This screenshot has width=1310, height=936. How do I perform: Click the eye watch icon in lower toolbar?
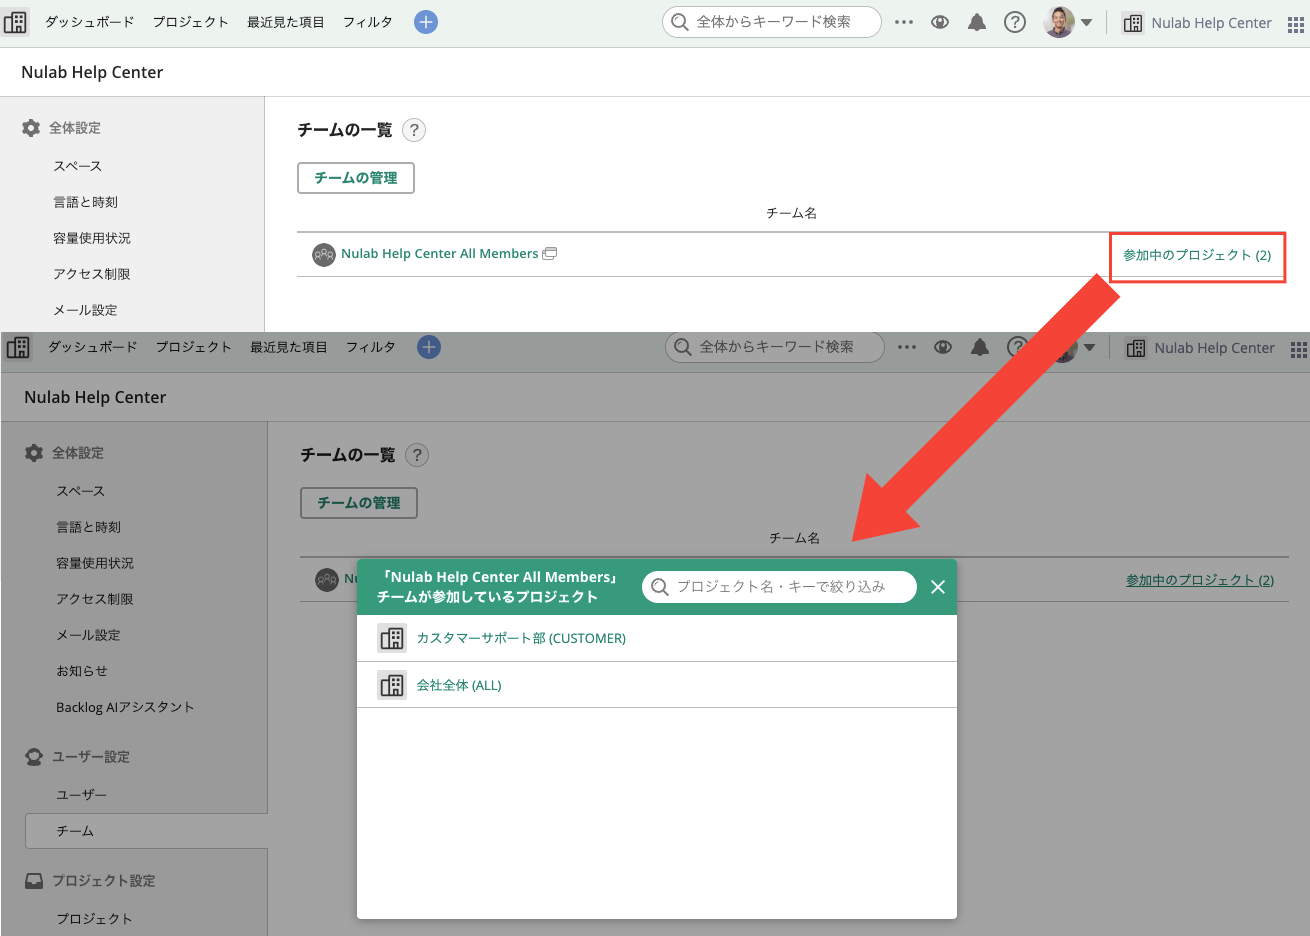click(943, 347)
